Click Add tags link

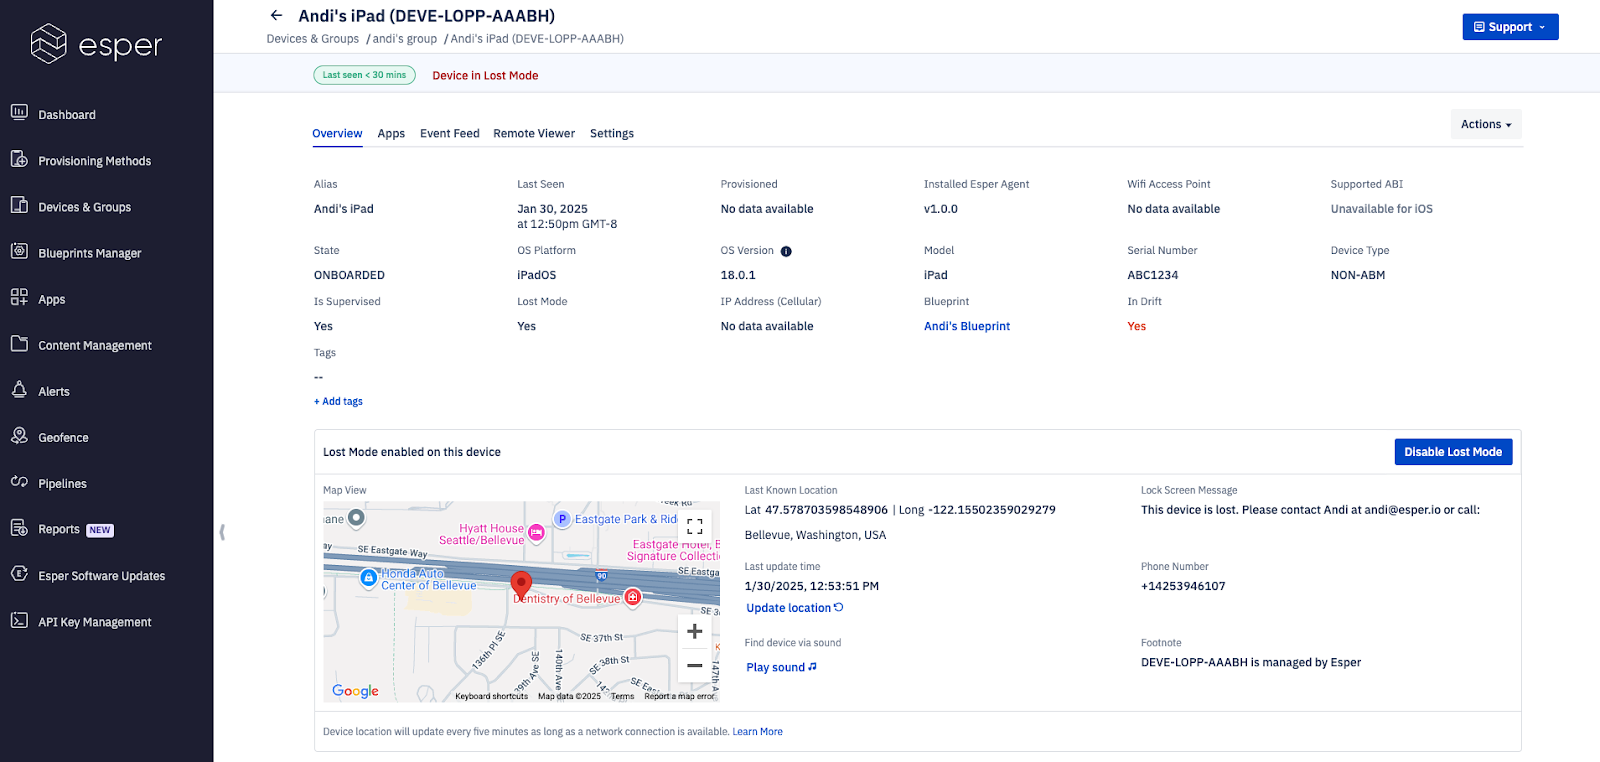[338, 401]
